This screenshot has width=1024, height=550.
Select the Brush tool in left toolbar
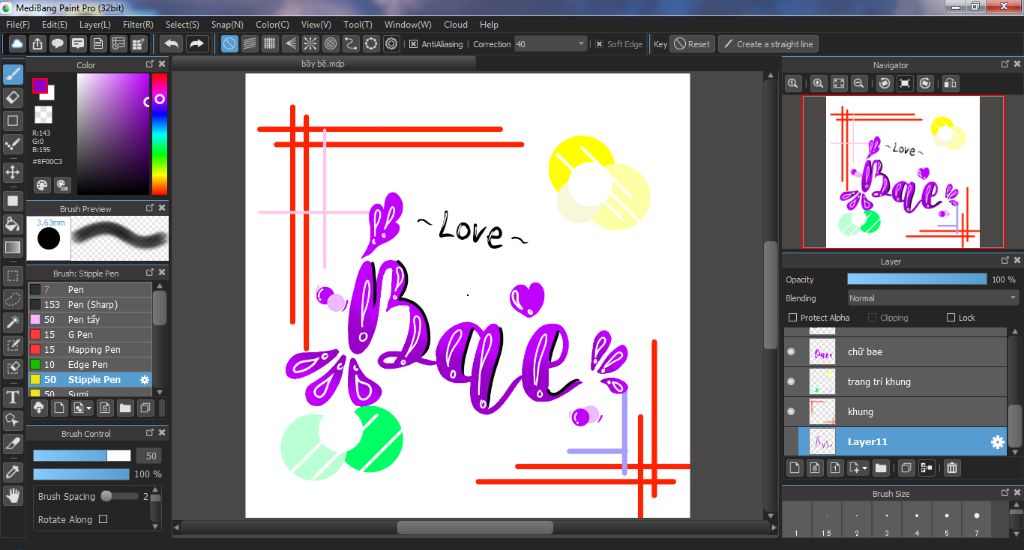[x=12, y=74]
